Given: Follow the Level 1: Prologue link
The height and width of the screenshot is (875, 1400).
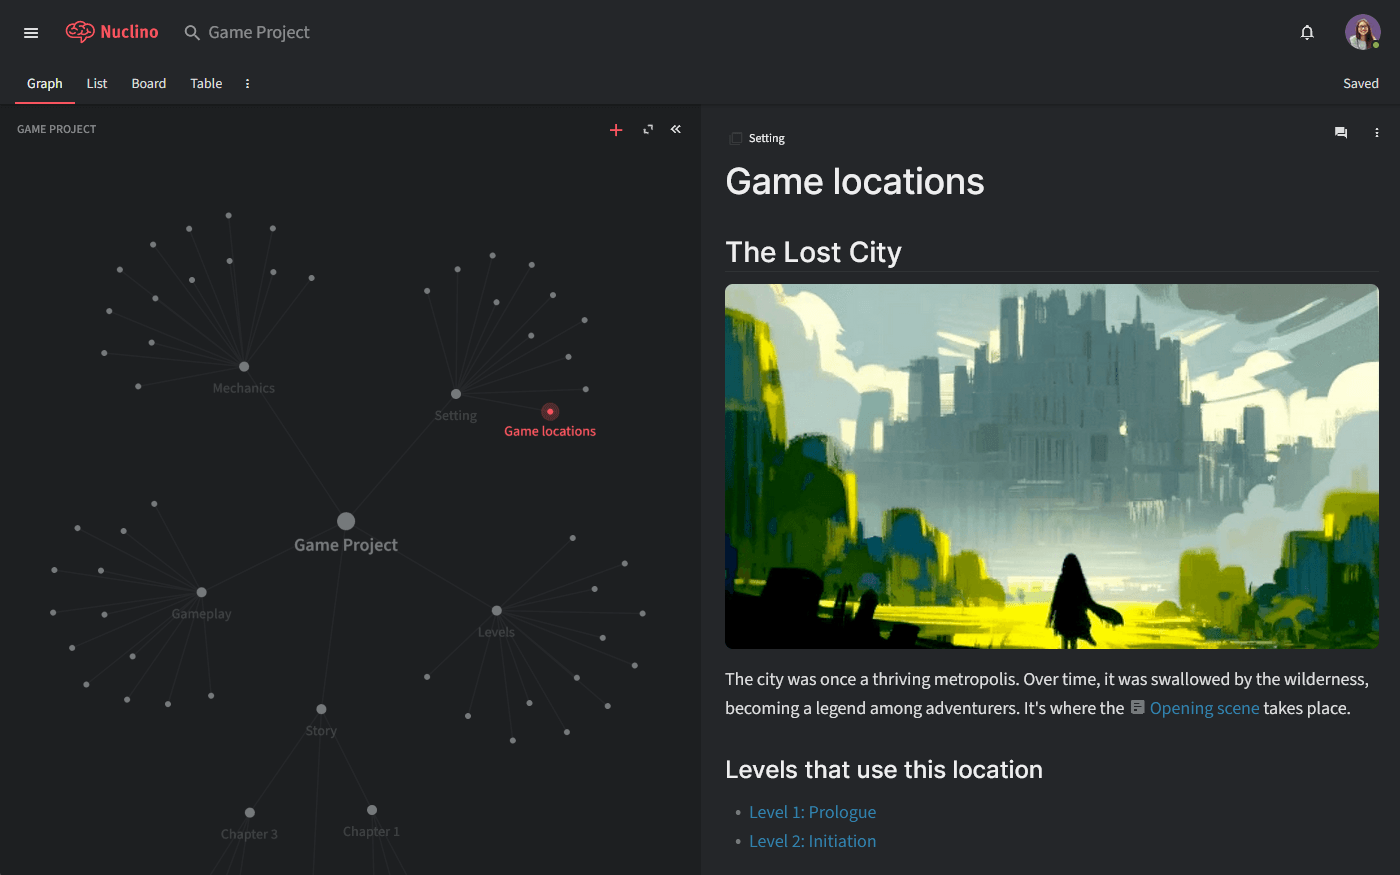Looking at the screenshot, I should [812, 811].
